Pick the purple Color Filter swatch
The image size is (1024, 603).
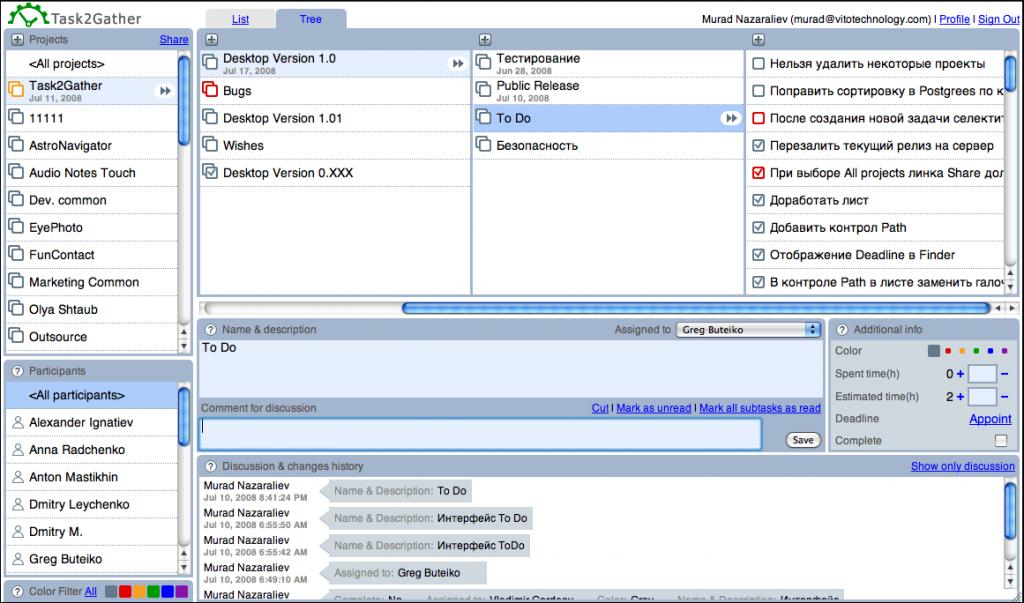182,591
